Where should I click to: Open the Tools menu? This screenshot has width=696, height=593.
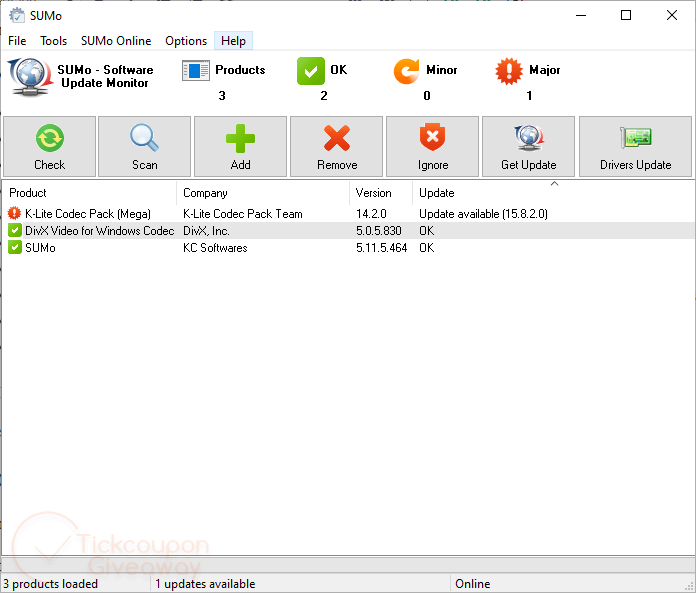[53, 41]
